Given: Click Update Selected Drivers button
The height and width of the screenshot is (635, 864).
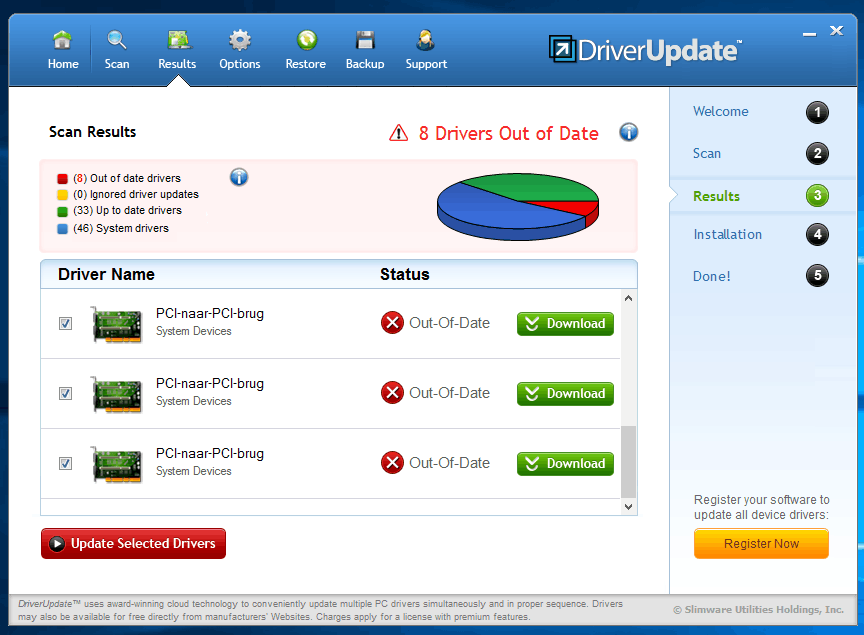Looking at the screenshot, I should 133,543.
